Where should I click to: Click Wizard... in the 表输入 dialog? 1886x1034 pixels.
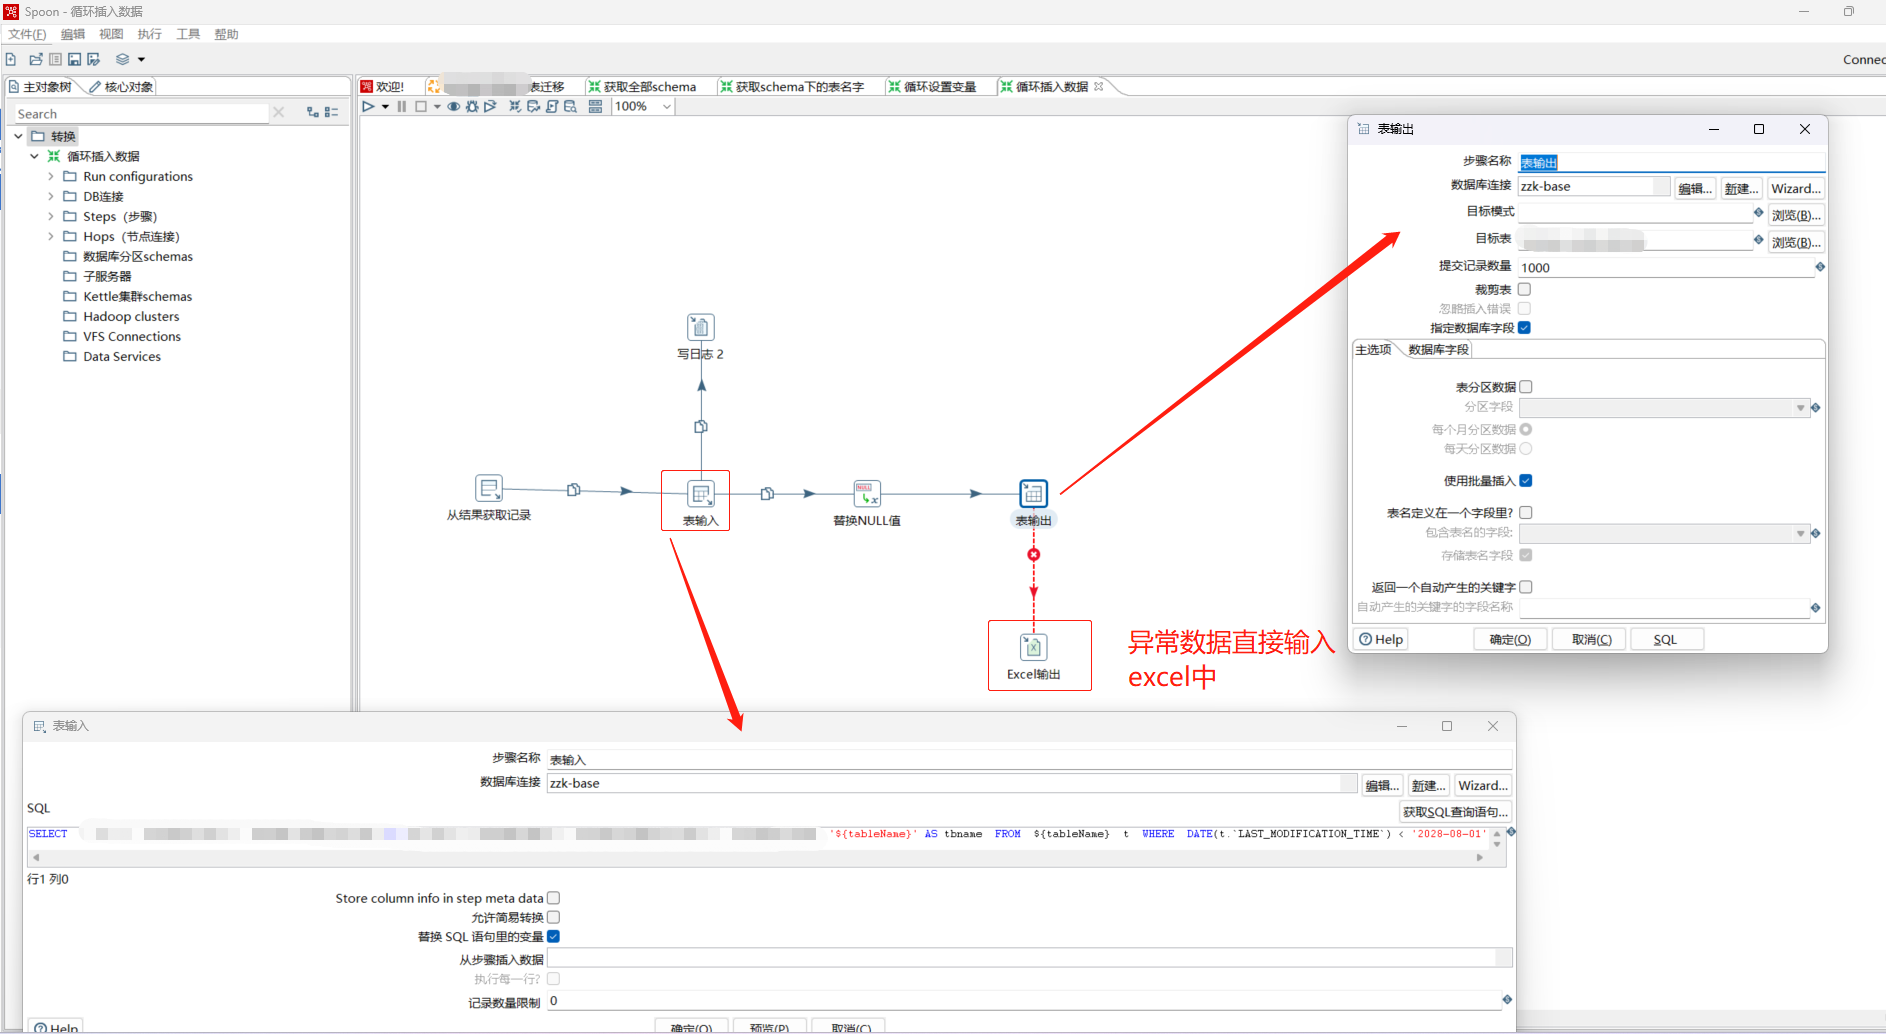pos(1483,785)
